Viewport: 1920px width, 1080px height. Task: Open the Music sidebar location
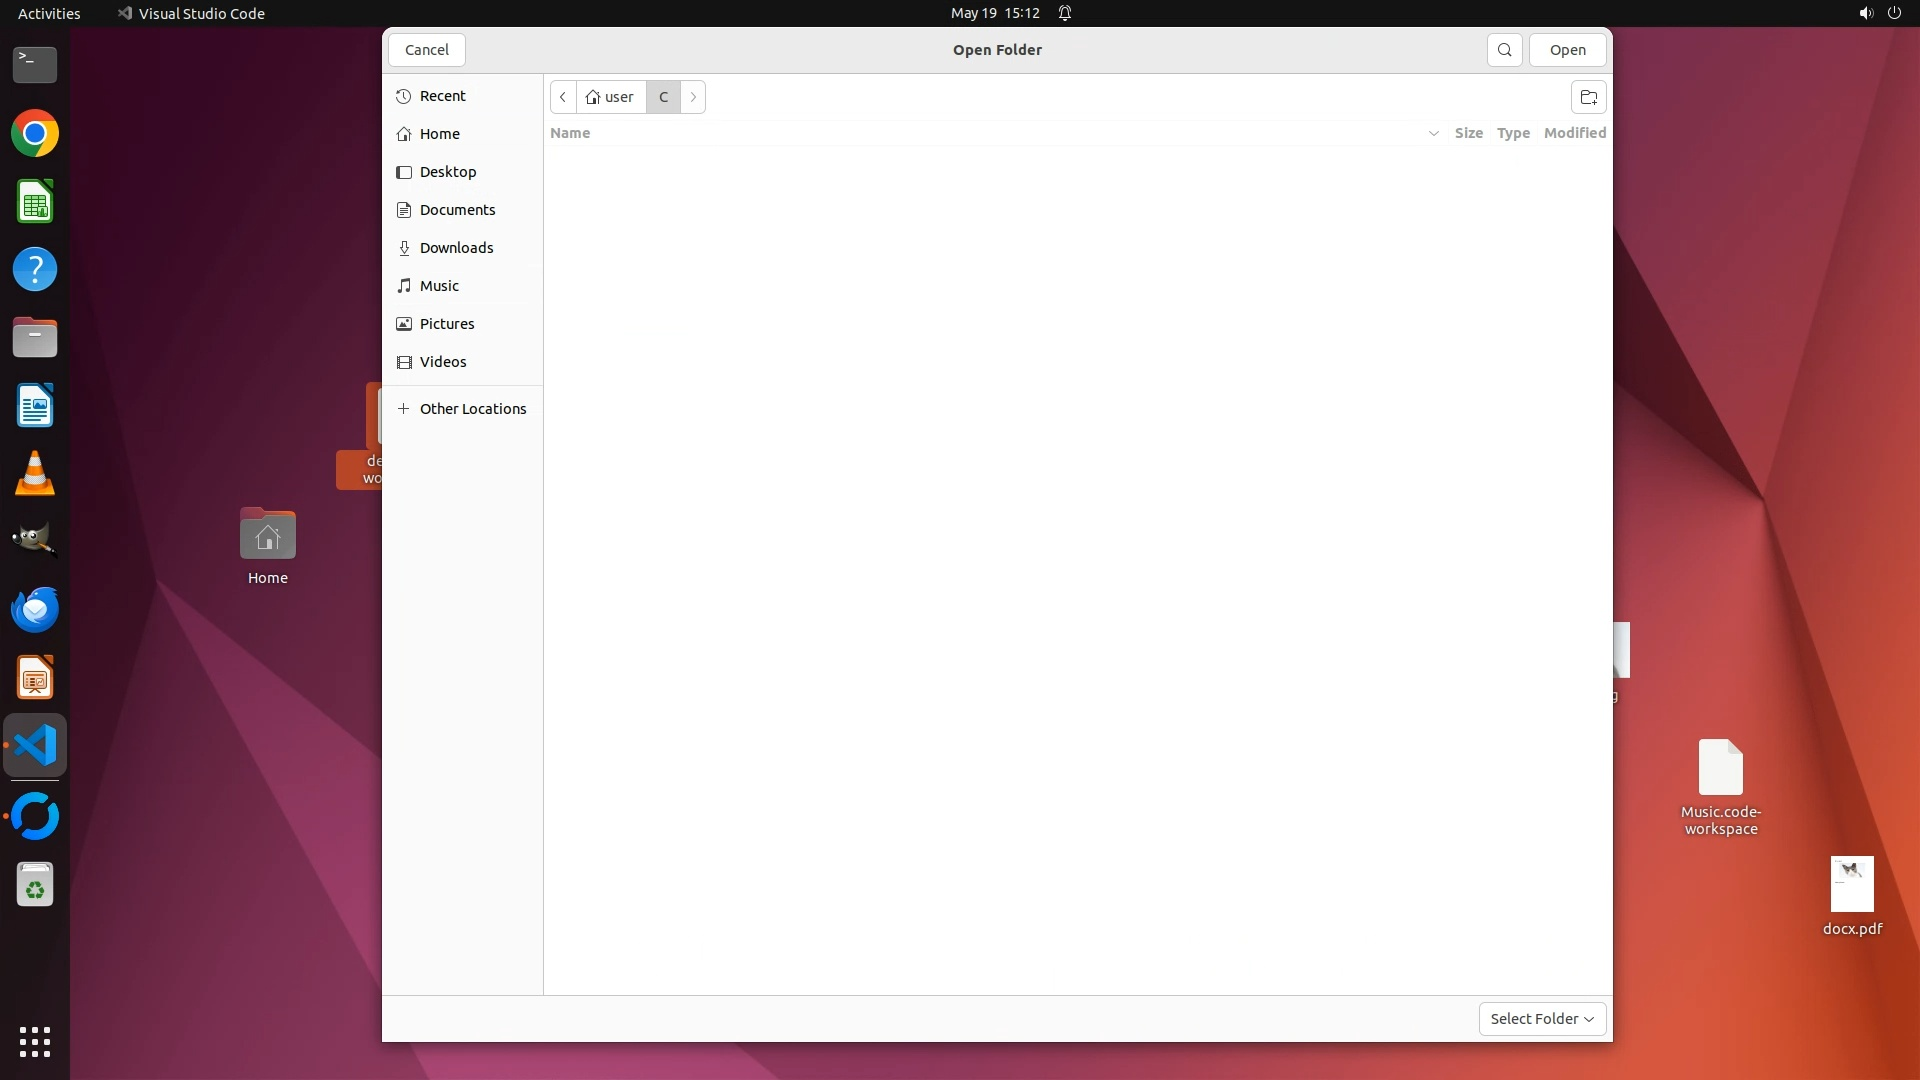point(439,286)
